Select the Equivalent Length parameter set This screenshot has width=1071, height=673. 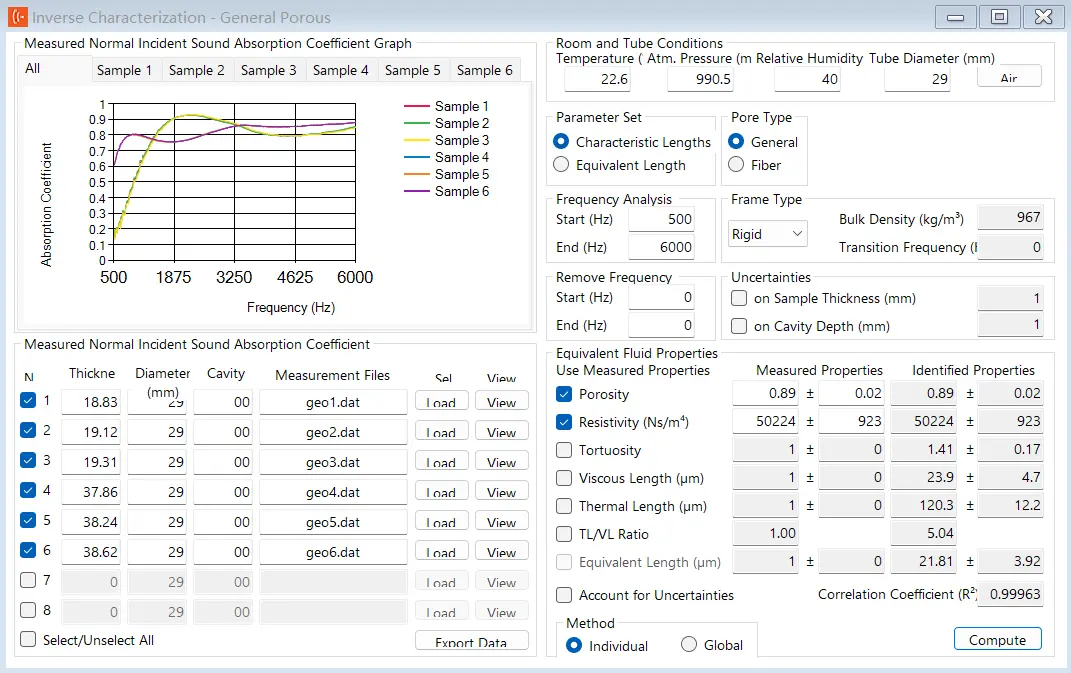561,165
